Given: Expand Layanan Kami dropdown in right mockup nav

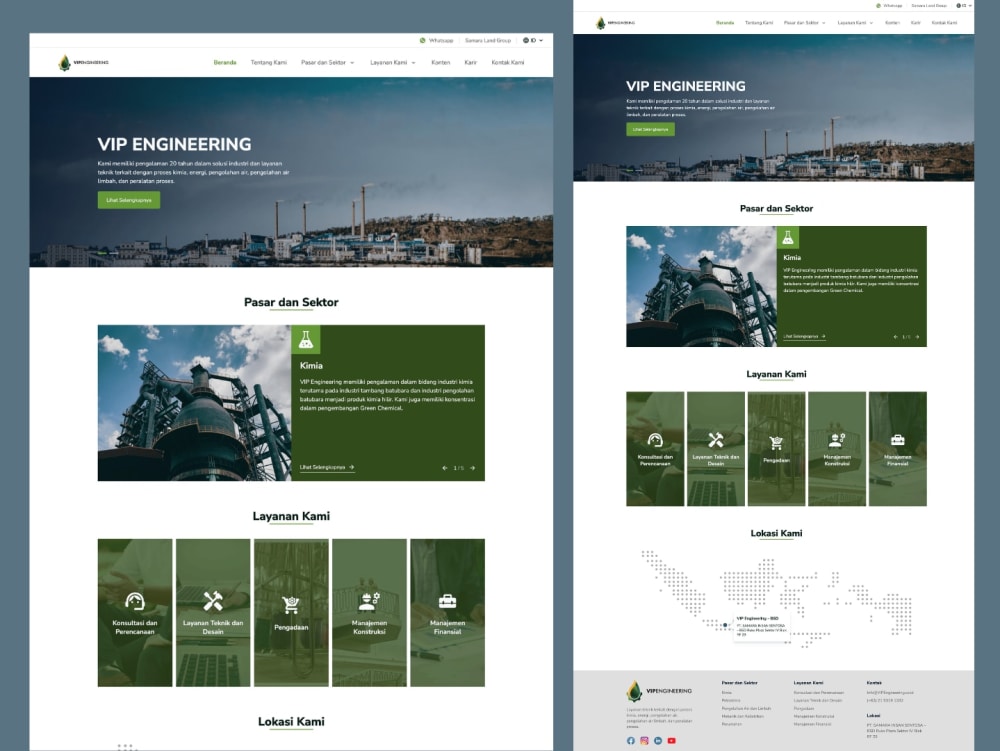Looking at the screenshot, I should 855,23.
